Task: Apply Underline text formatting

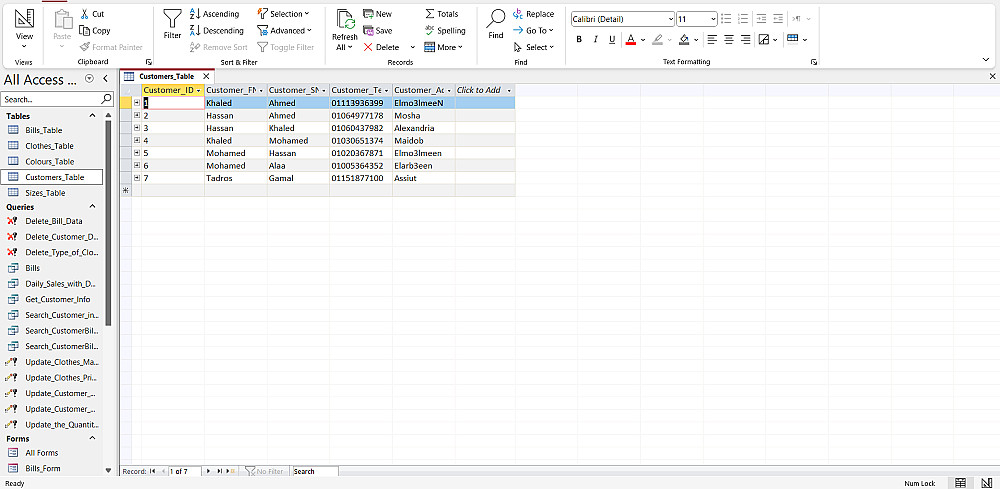Action: pos(612,40)
